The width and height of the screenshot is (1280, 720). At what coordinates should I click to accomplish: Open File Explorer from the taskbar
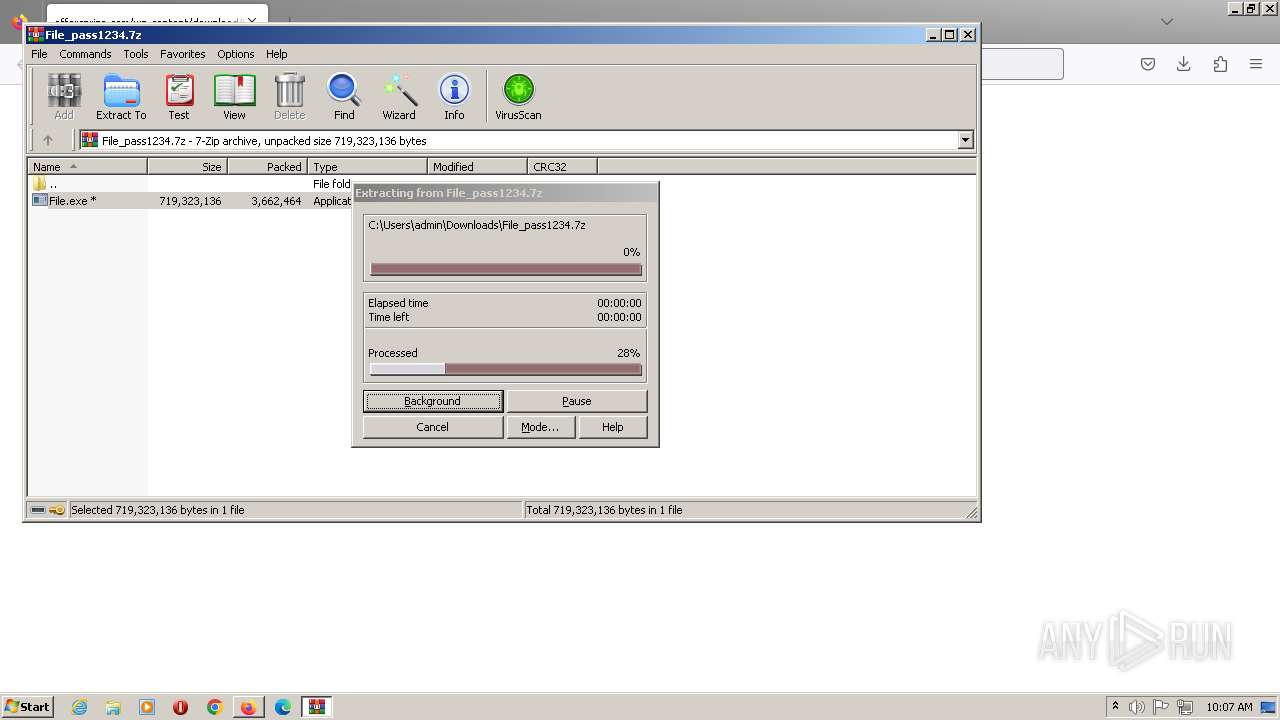(113, 707)
